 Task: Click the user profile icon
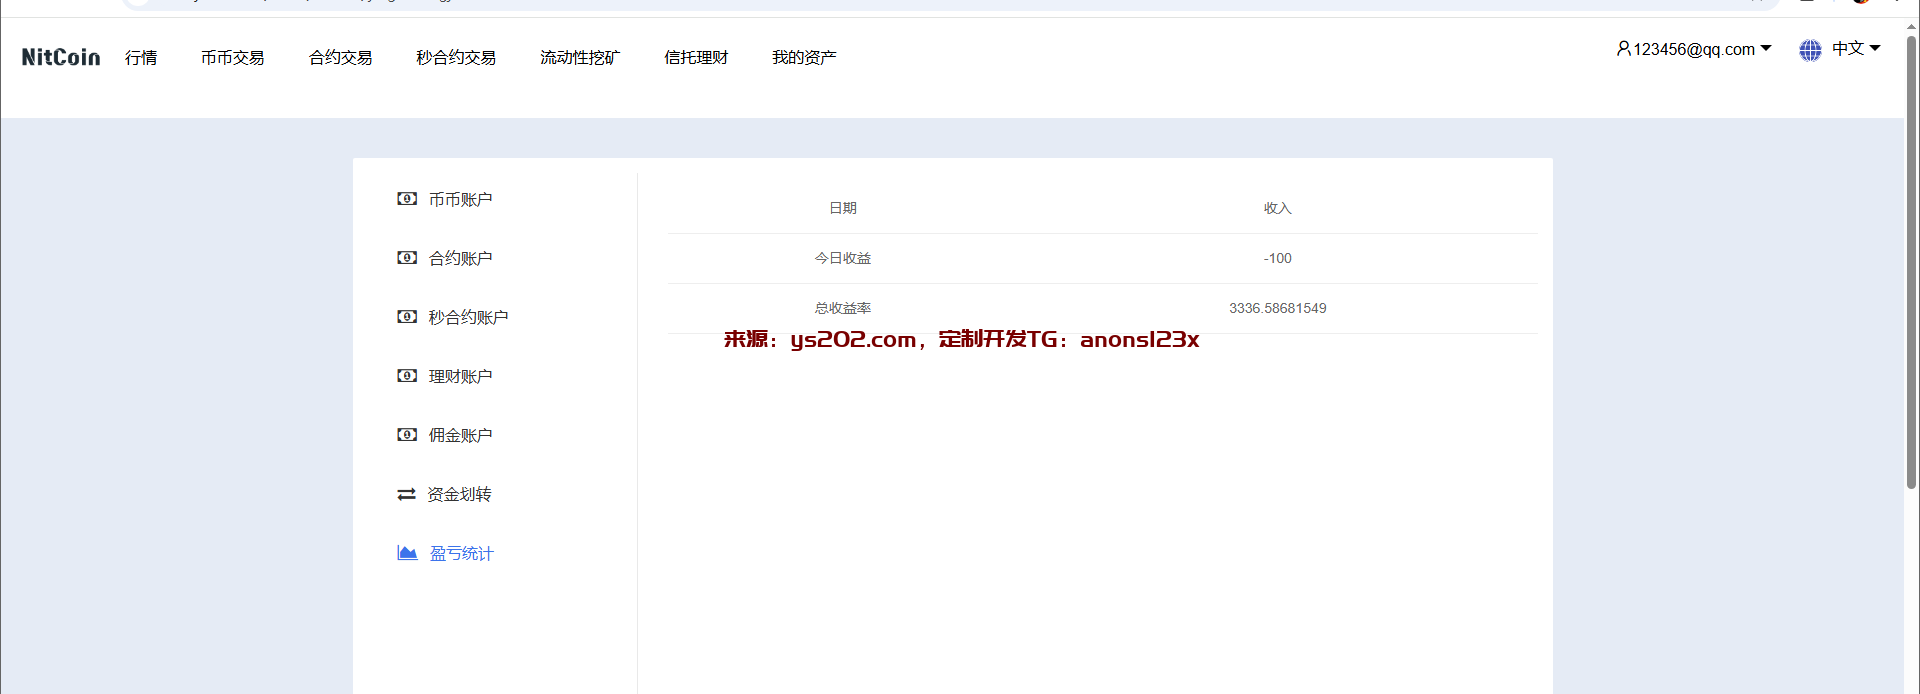coord(1623,49)
